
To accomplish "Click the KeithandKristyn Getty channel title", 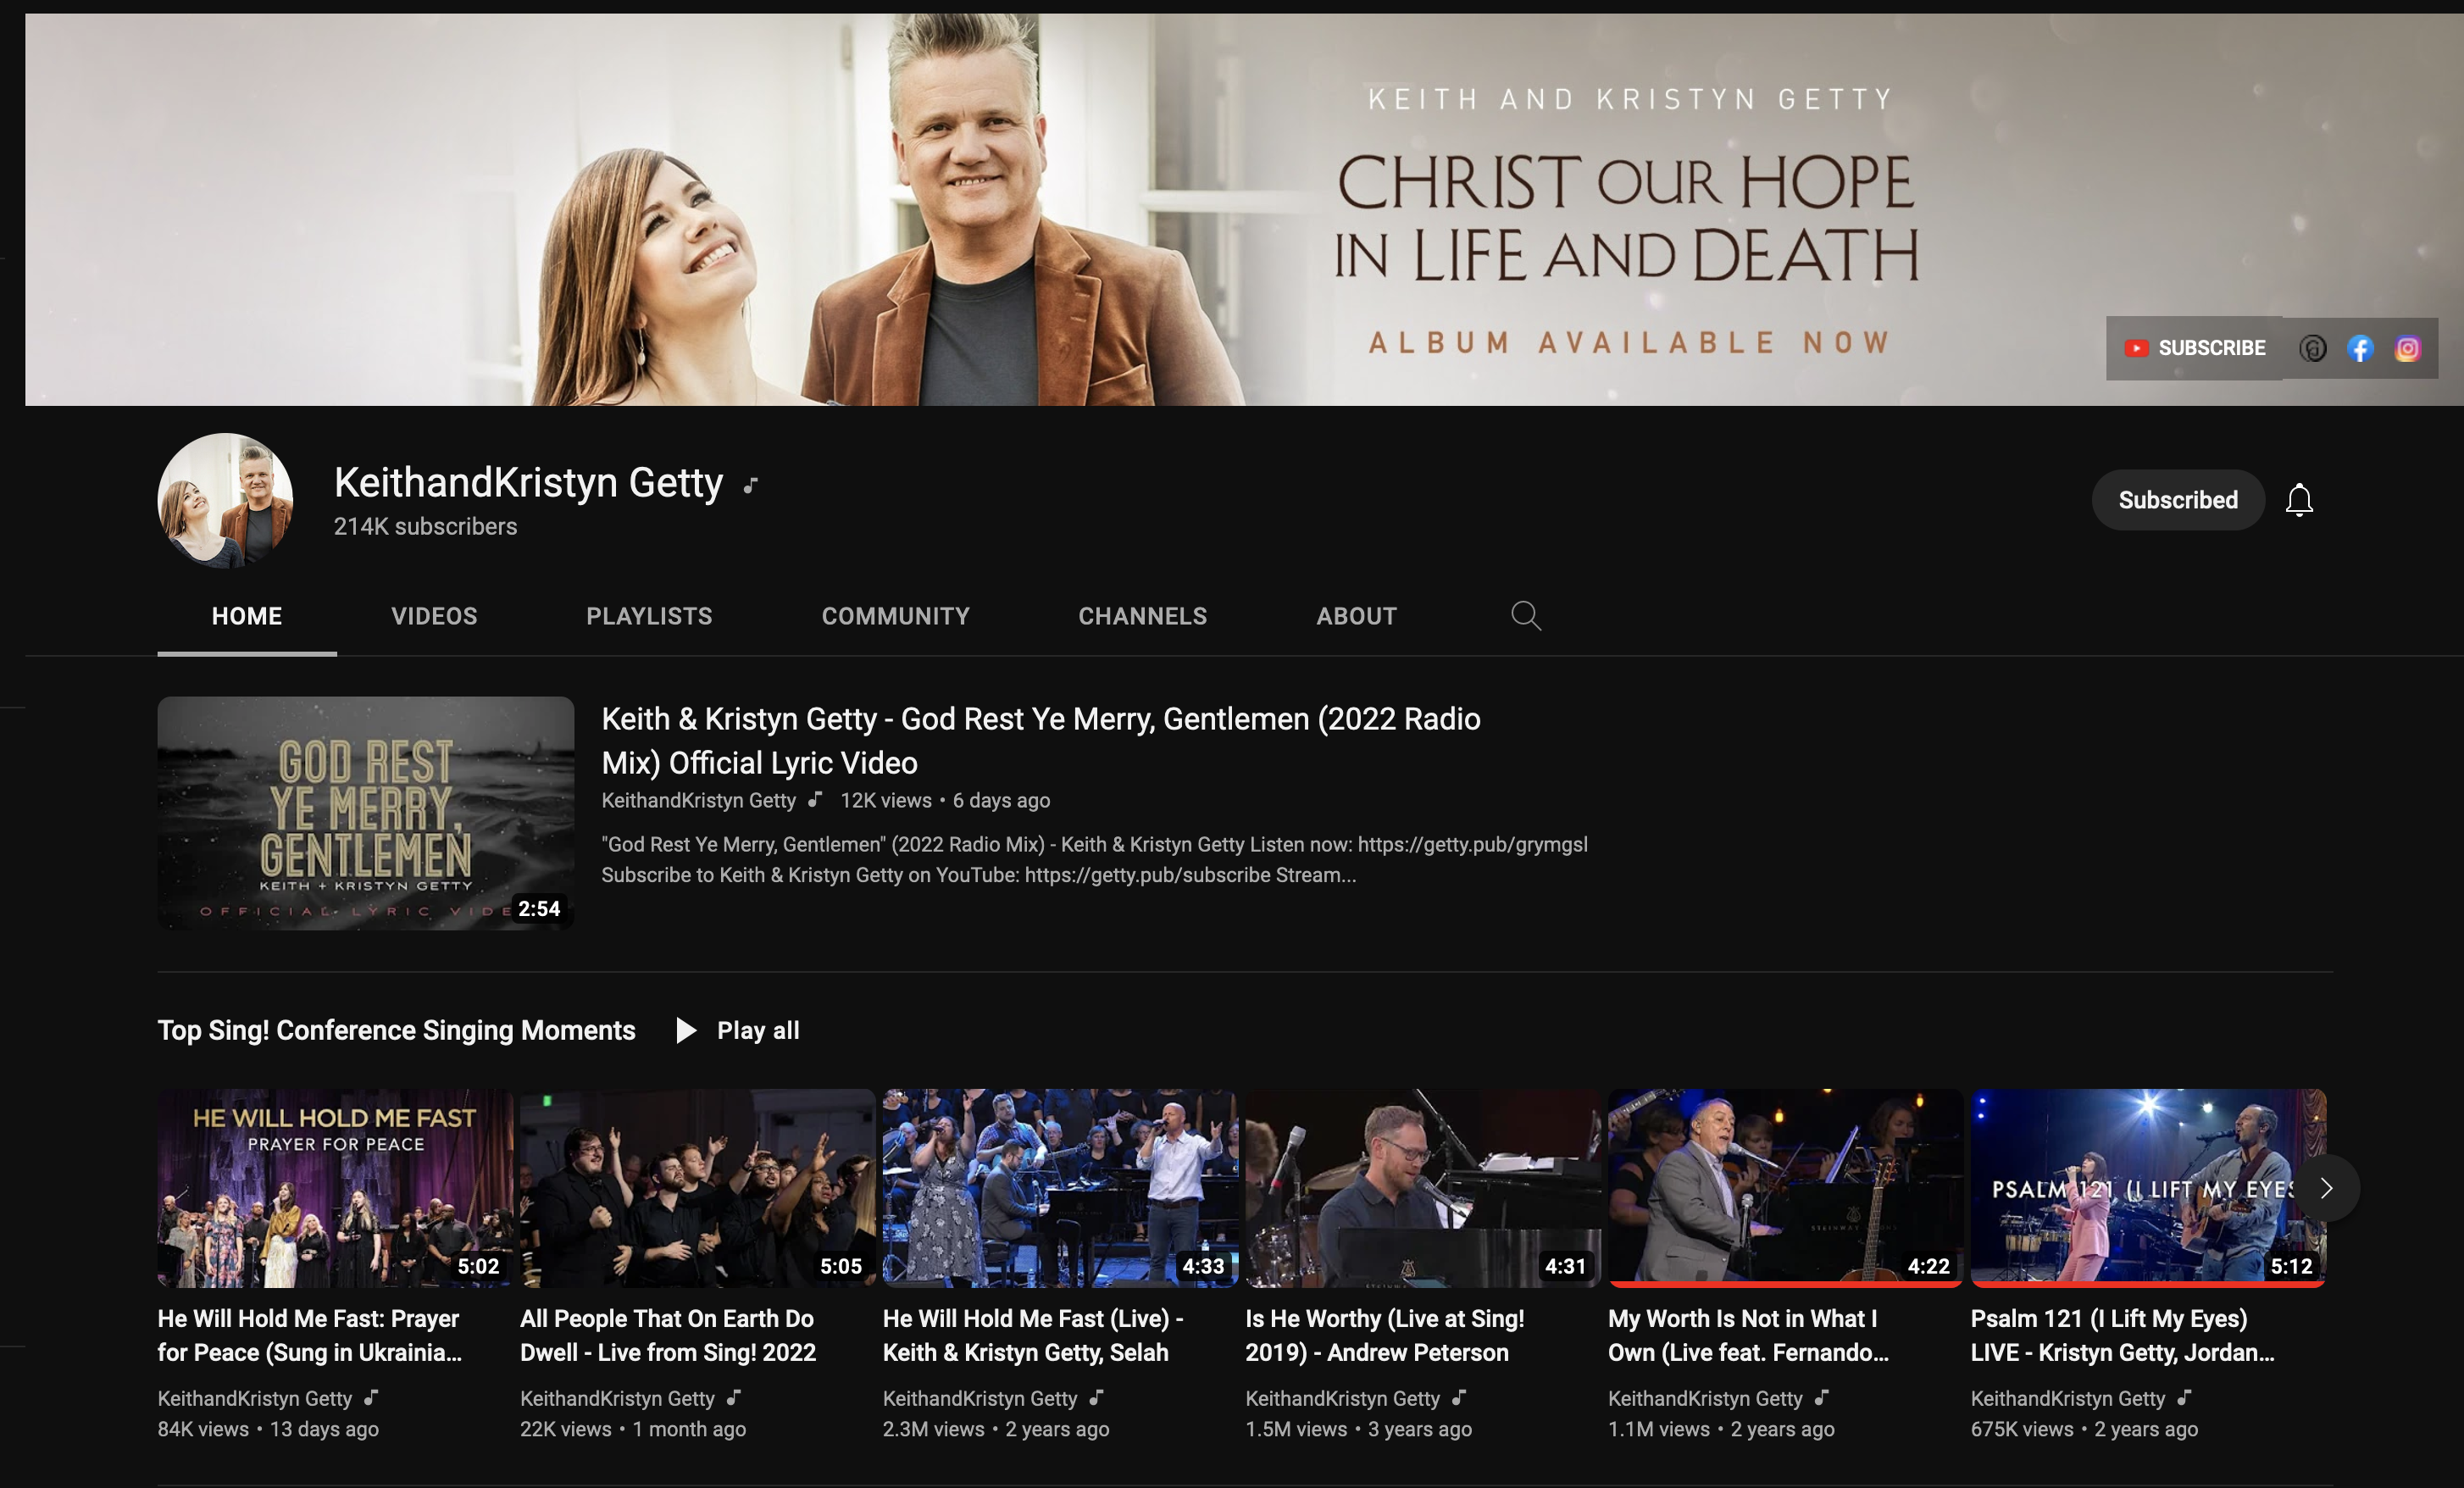I will pyautogui.click(x=528, y=483).
